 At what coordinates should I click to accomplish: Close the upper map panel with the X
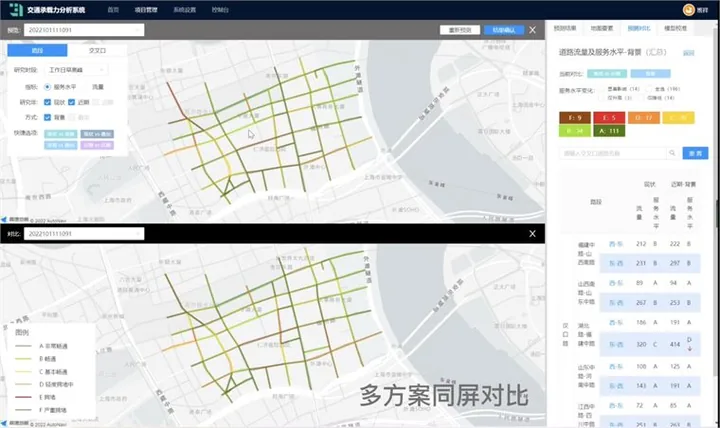pyautogui.click(x=532, y=30)
